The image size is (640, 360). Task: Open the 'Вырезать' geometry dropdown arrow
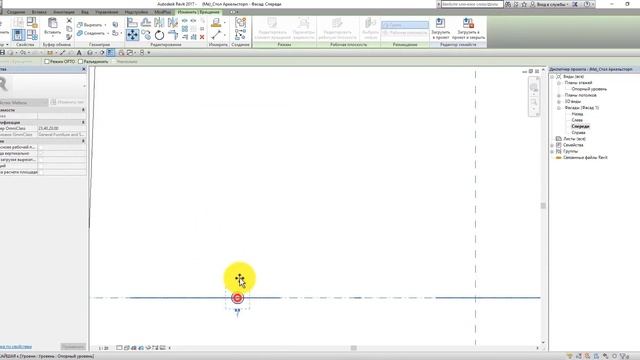coord(105,25)
